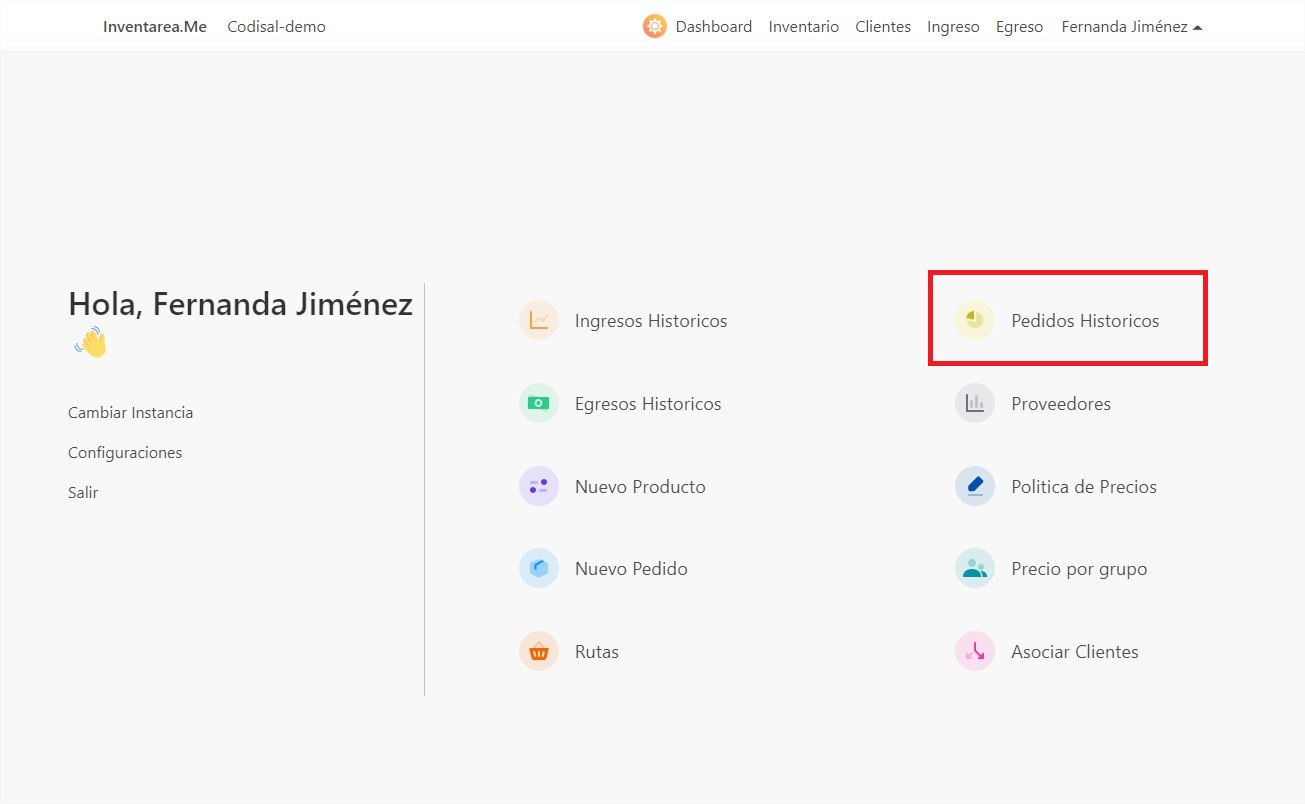Switch to the Ingreso tab
Viewport: 1305px width, 804px height.
point(952,26)
